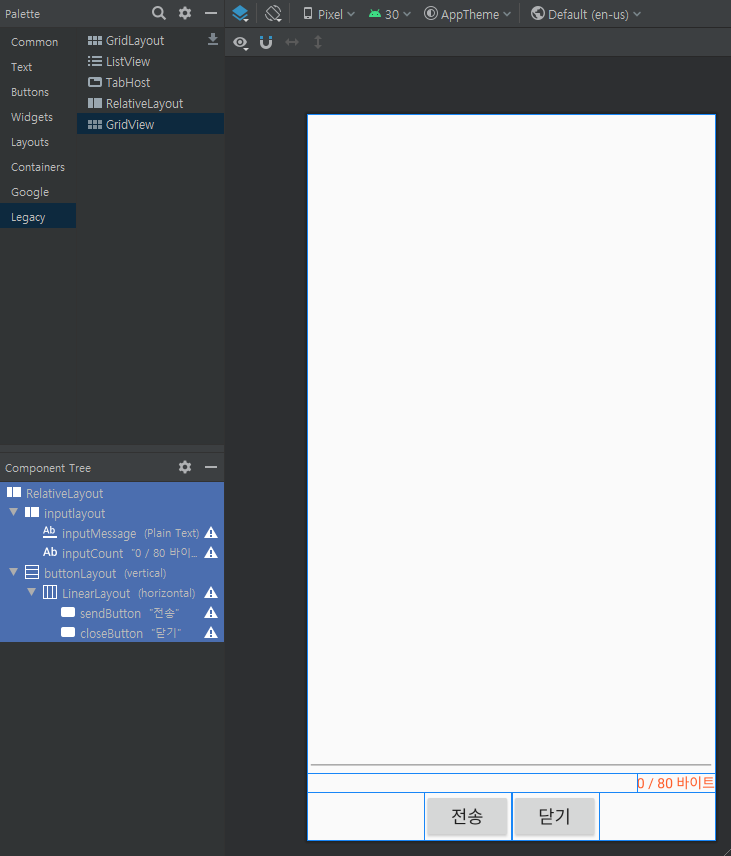
Task: Open Palette settings gear
Action: [185, 13]
